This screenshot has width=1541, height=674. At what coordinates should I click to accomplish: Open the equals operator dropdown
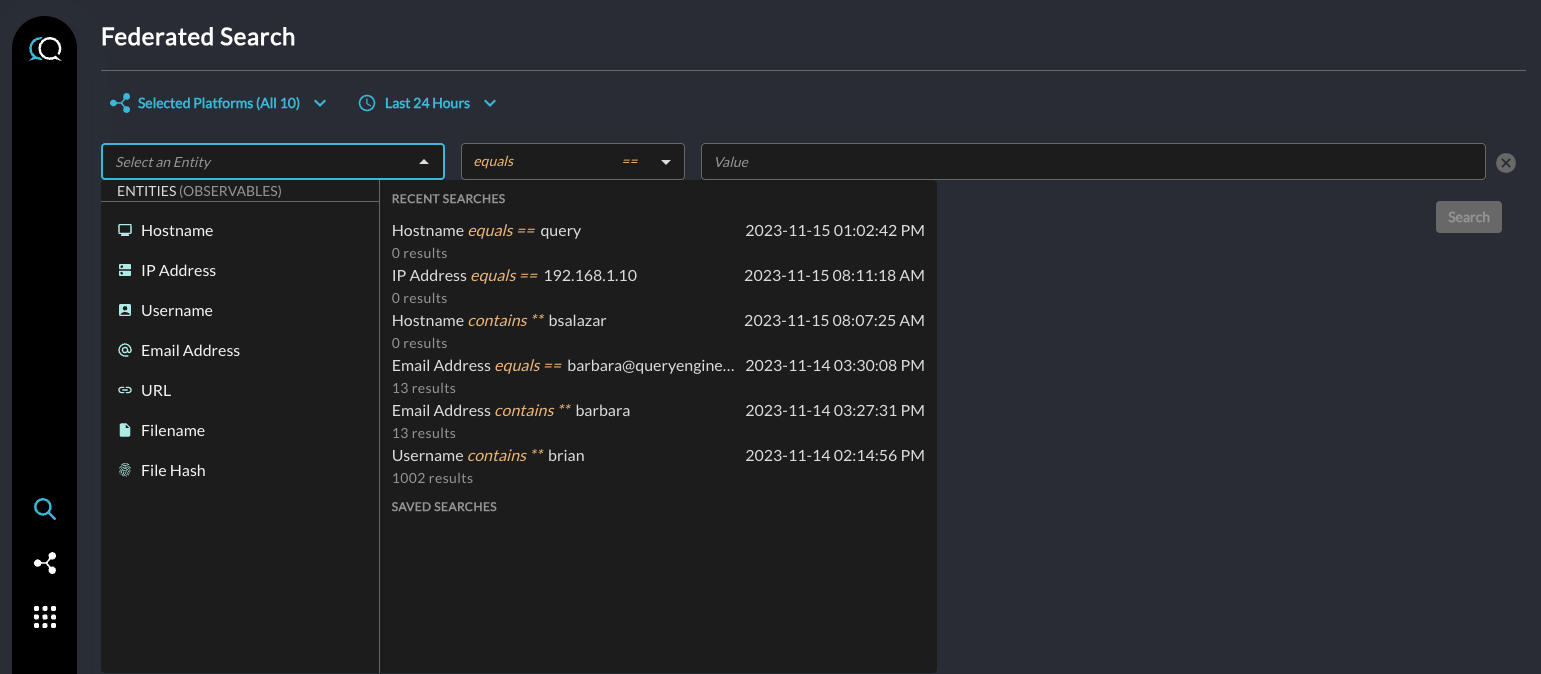tap(572, 162)
